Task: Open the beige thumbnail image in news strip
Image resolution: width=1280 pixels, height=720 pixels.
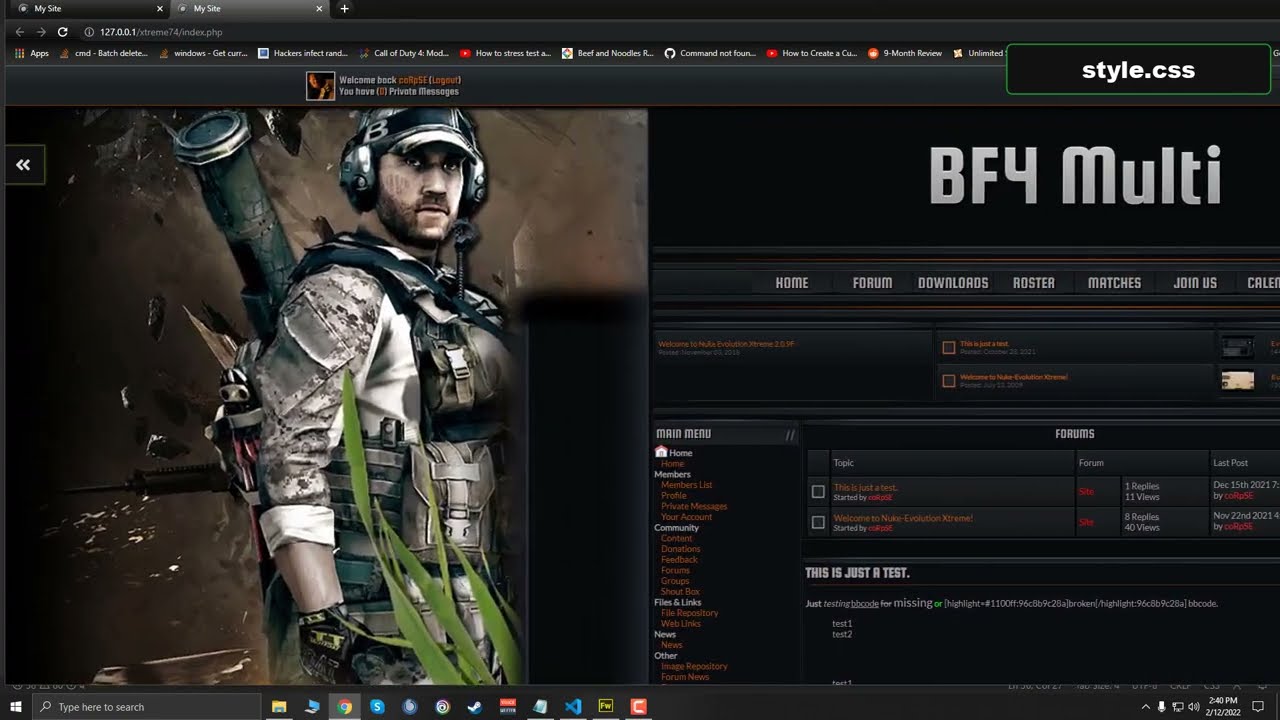Action: click(x=1237, y=380)
